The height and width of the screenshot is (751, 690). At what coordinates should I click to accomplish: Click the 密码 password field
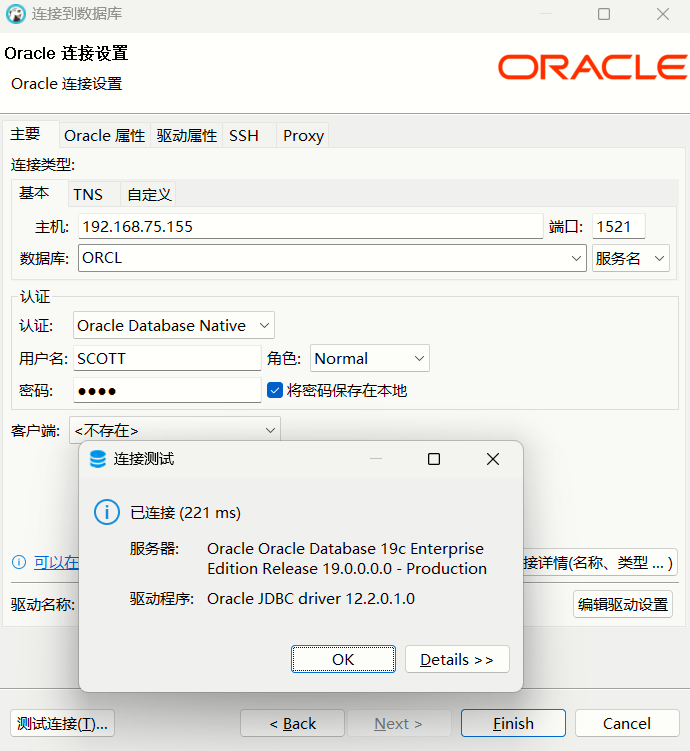coord(167,390)
